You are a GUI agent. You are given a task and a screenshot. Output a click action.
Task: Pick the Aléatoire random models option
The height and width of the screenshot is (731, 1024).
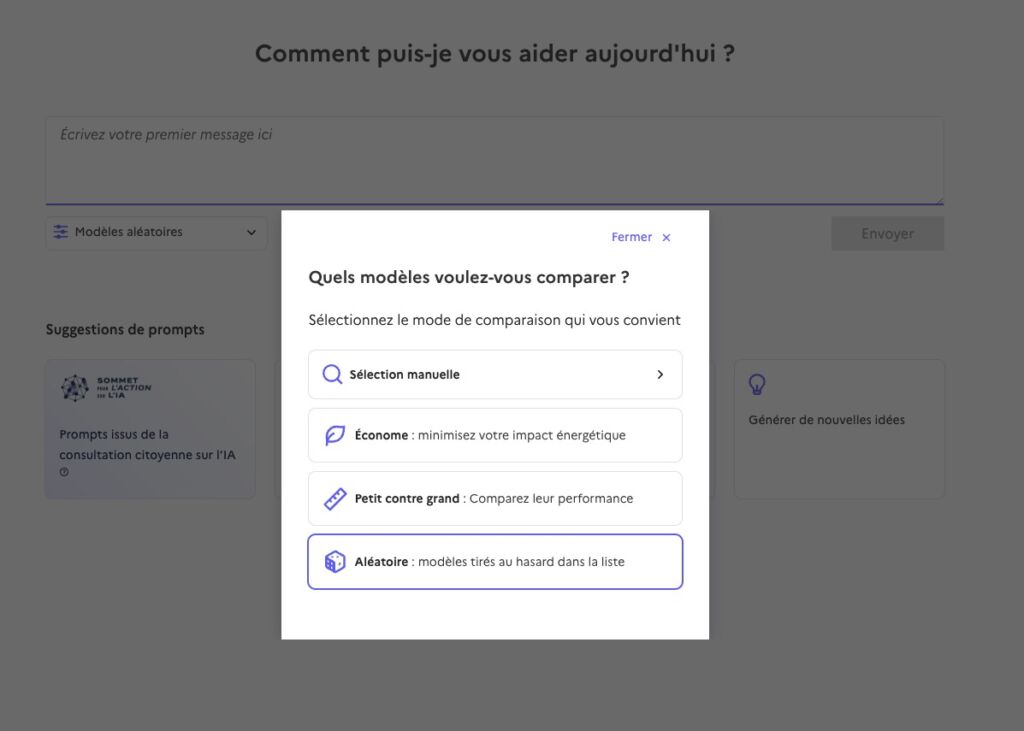click(495, 562)
